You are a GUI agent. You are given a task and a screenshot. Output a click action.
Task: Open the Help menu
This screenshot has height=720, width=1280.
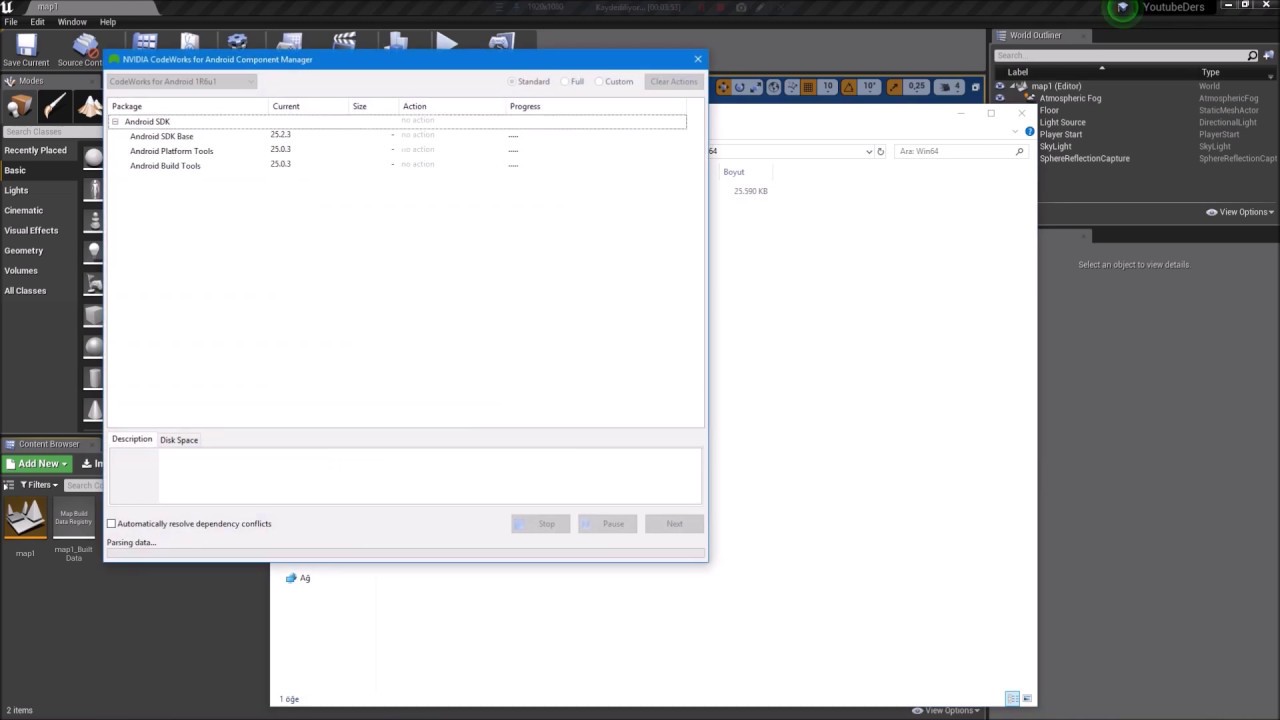(108, 21)
